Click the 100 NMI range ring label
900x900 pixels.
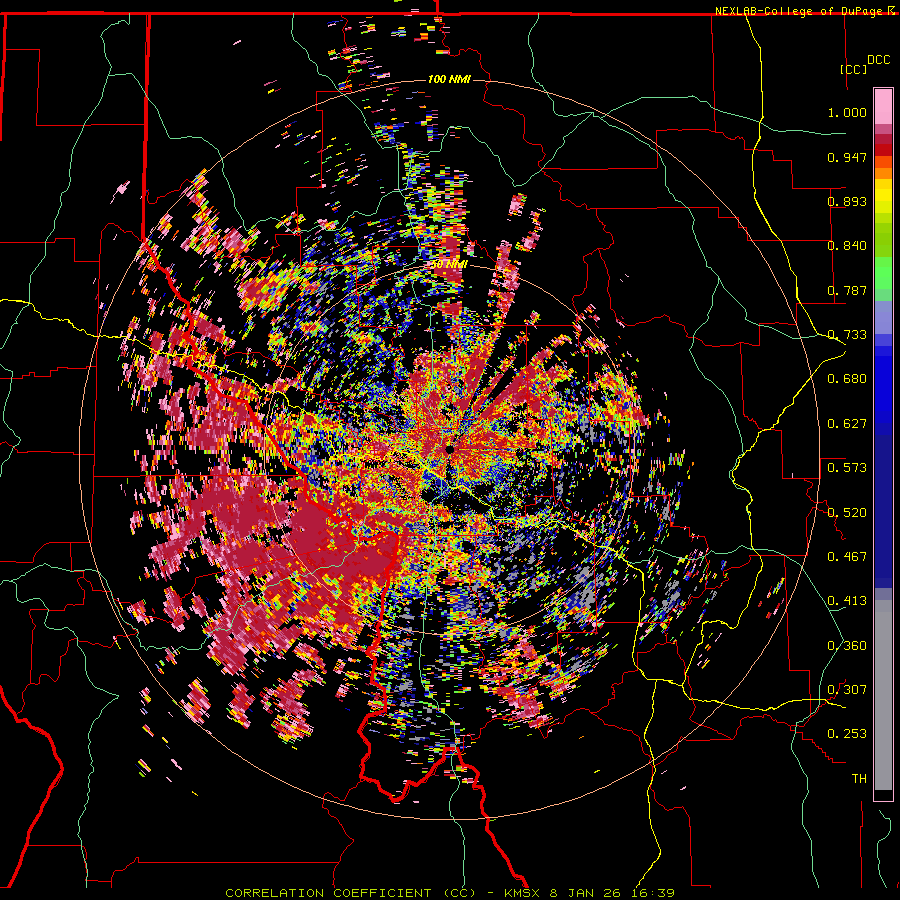click(449, 79)
